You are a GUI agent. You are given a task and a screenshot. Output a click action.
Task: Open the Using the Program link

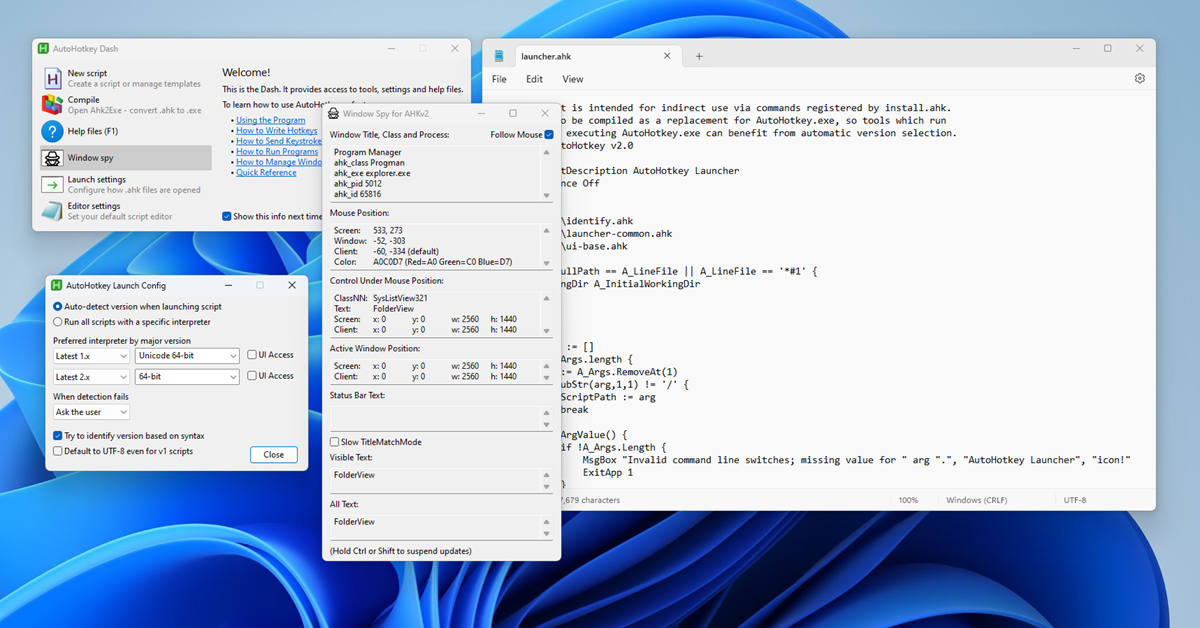coord(271,120)
